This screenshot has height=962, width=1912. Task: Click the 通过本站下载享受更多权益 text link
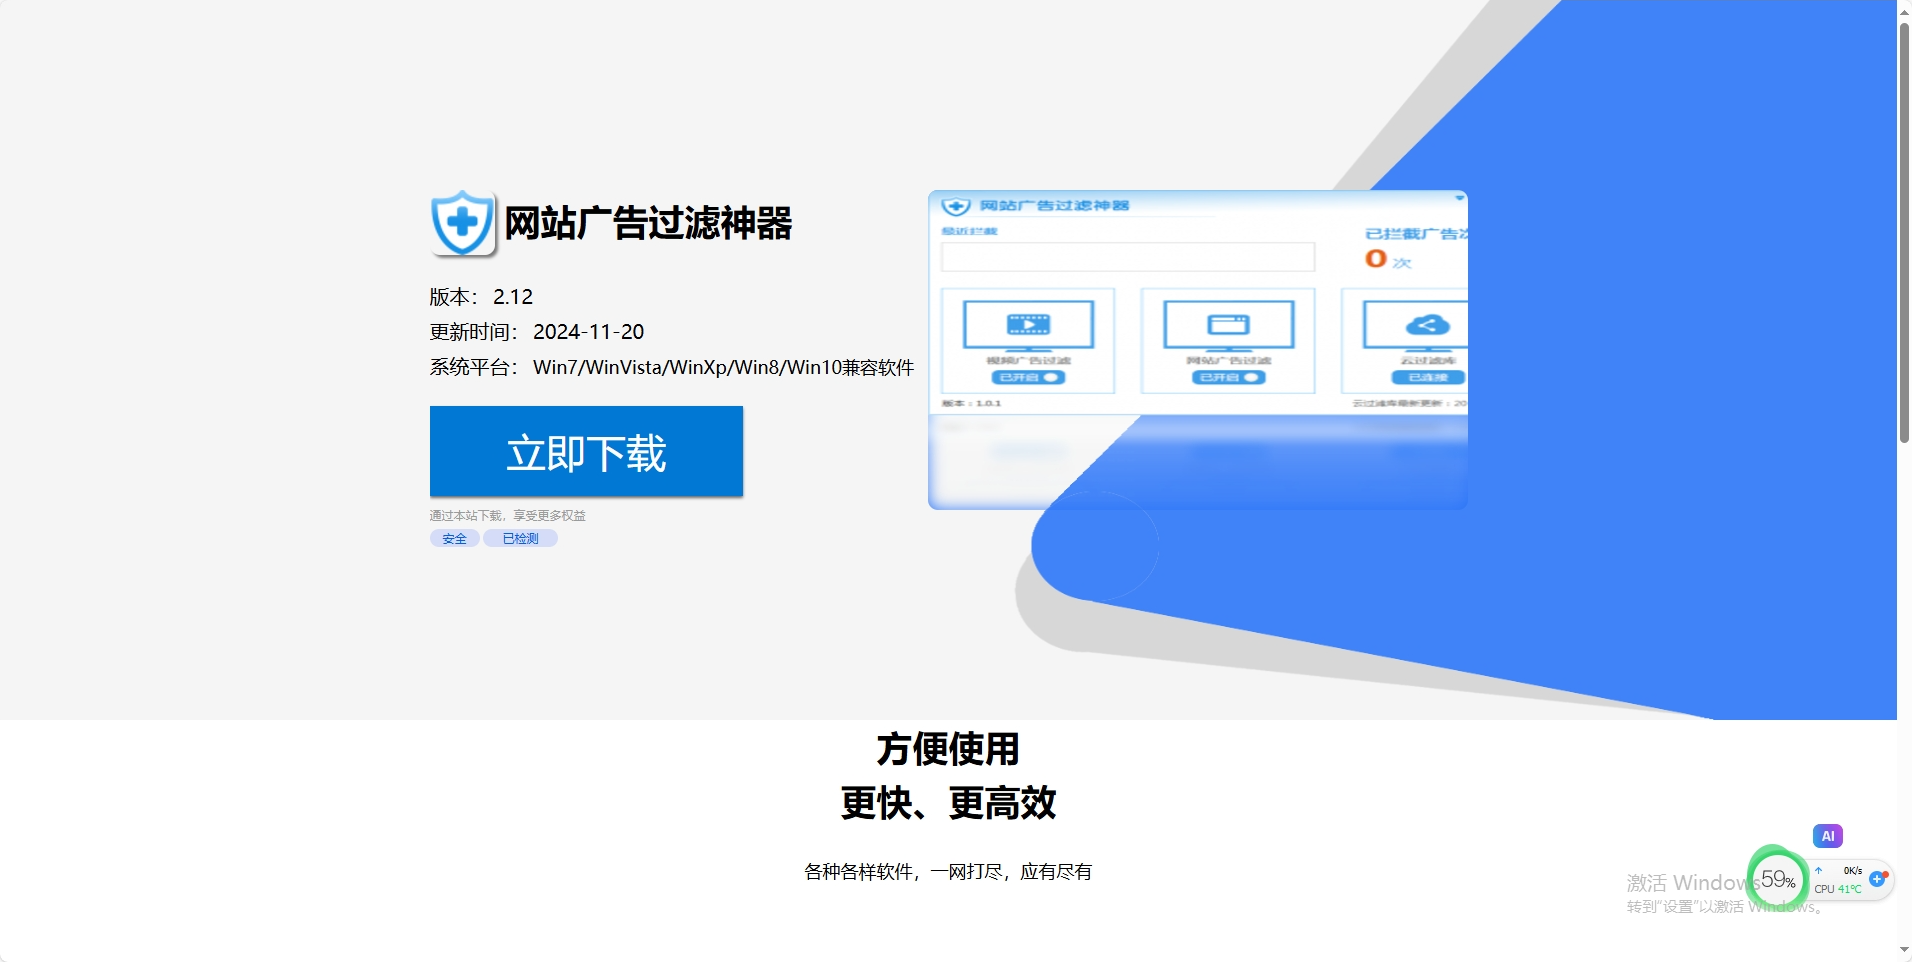(x=506, y=514)
